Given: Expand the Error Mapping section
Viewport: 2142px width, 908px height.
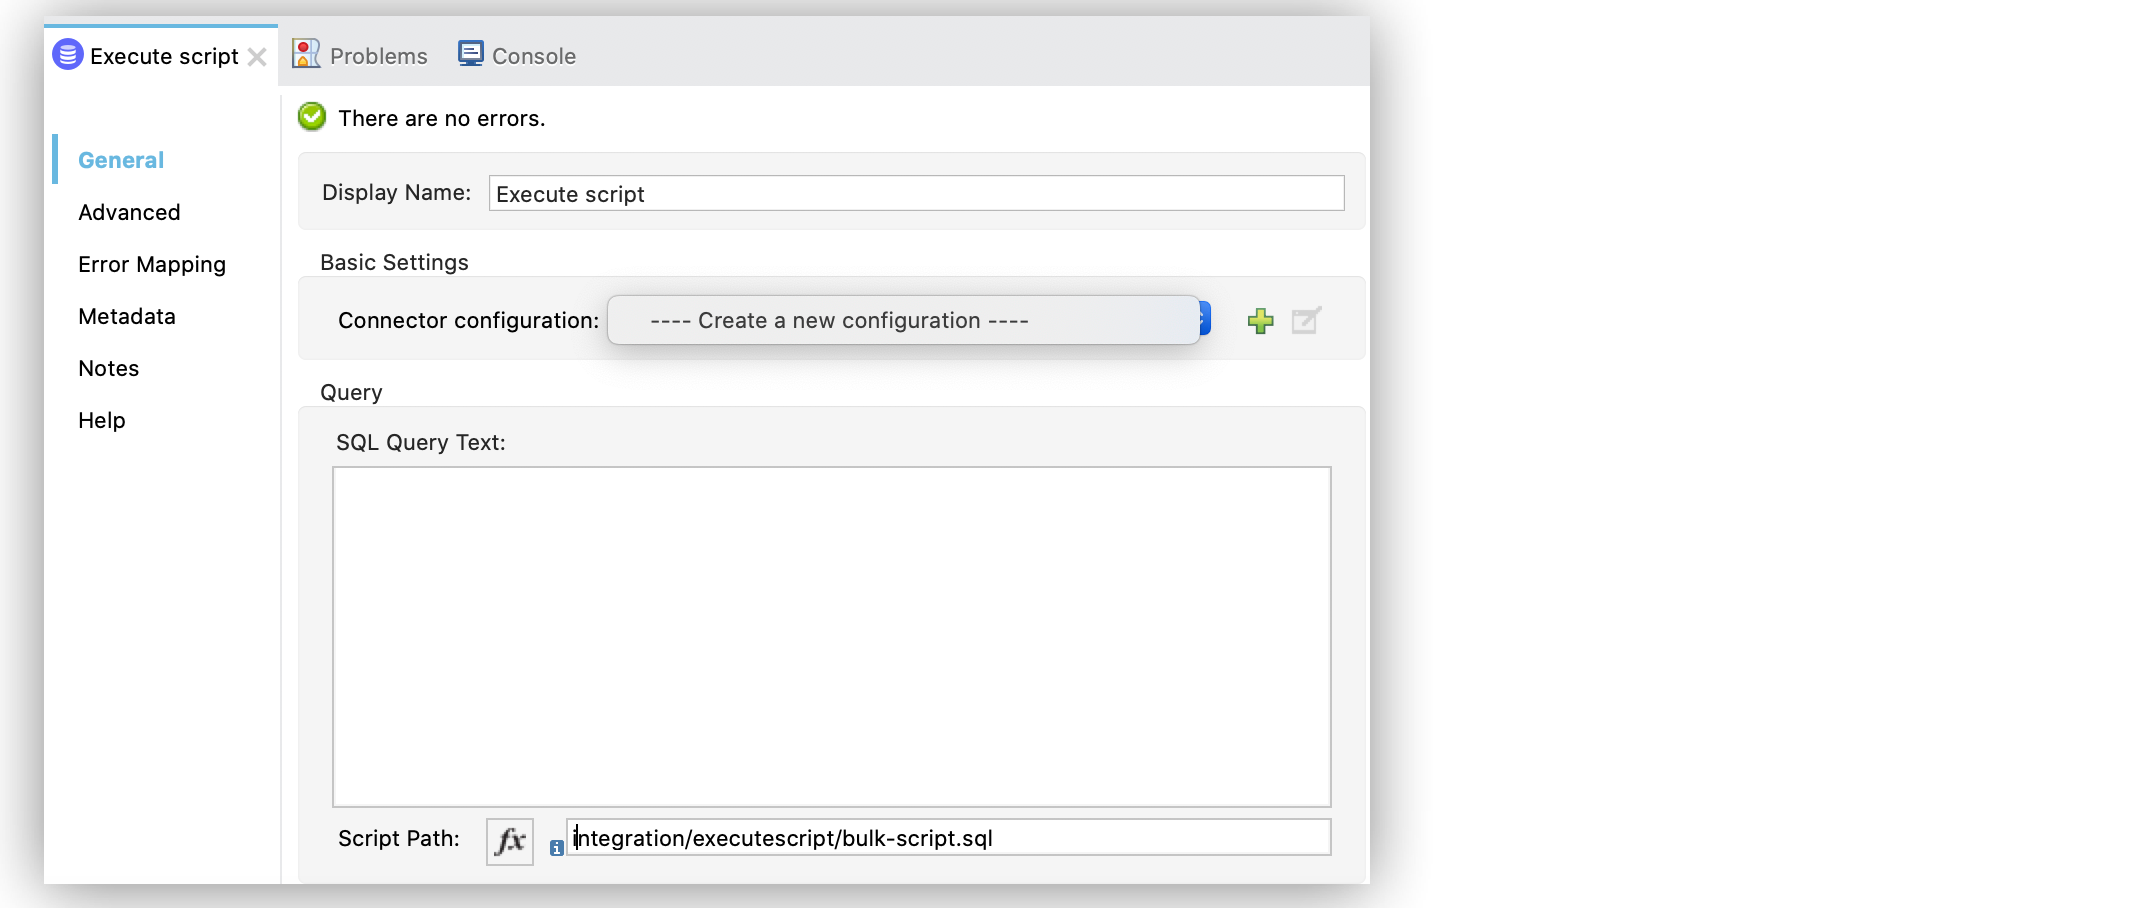Looking at the screenshot, I should [x=151, y=264].
